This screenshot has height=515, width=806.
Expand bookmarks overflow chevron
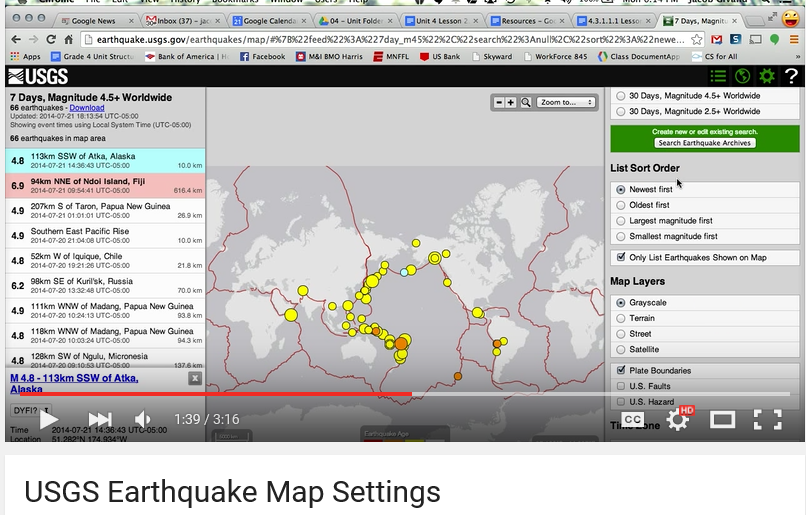(797, 57)
